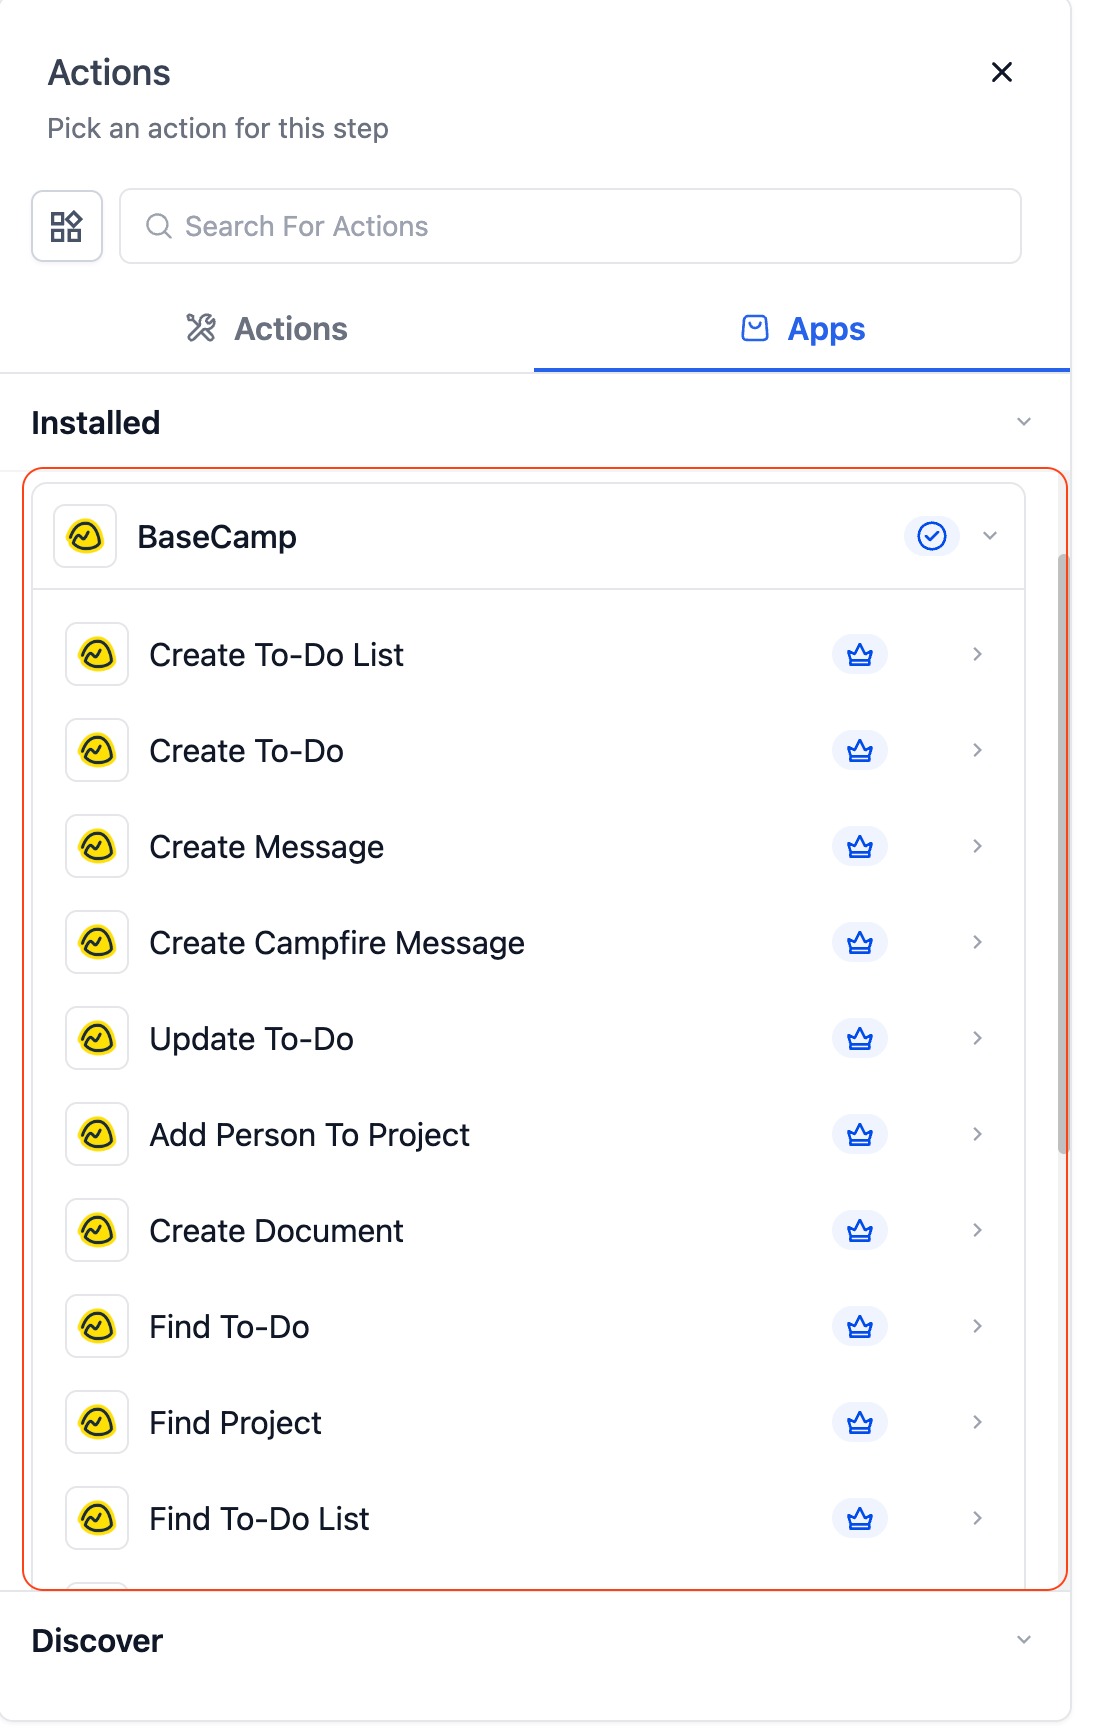Click the Search For Actions input field
Viewport: 1096px width, 1736px height.
click(x=570, y=226)
